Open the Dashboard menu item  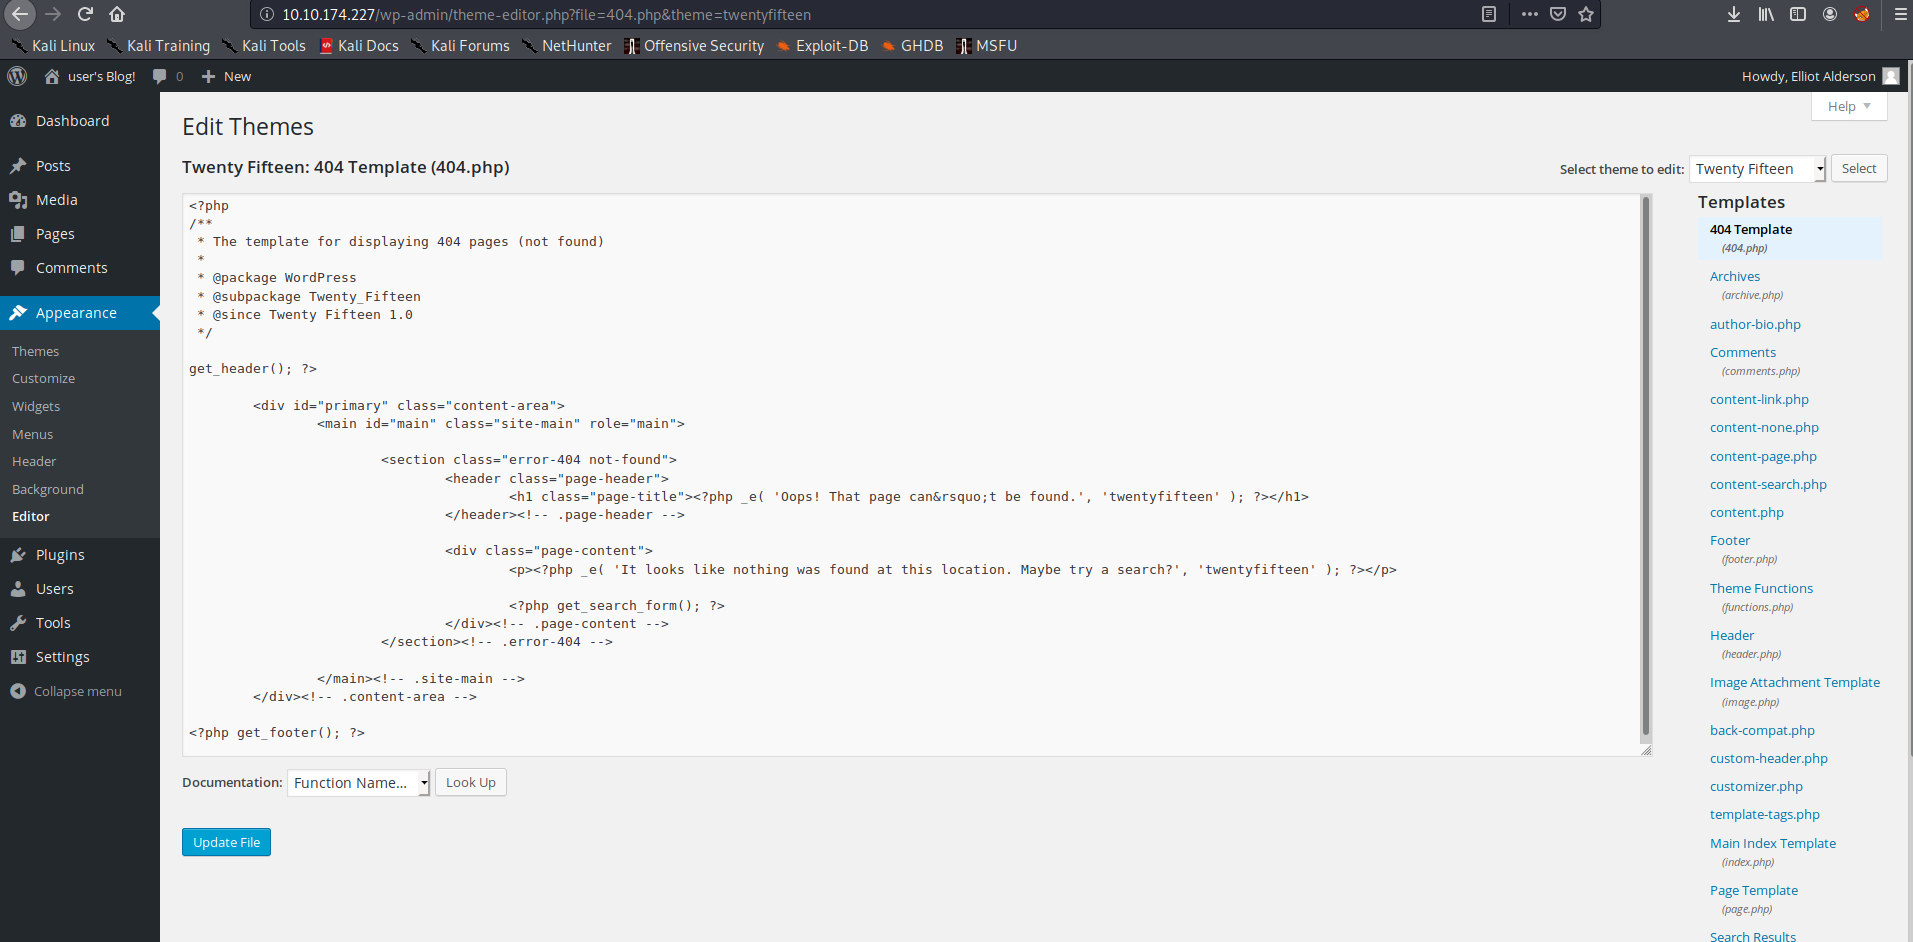pyautogui.click(x=80, y=121)
